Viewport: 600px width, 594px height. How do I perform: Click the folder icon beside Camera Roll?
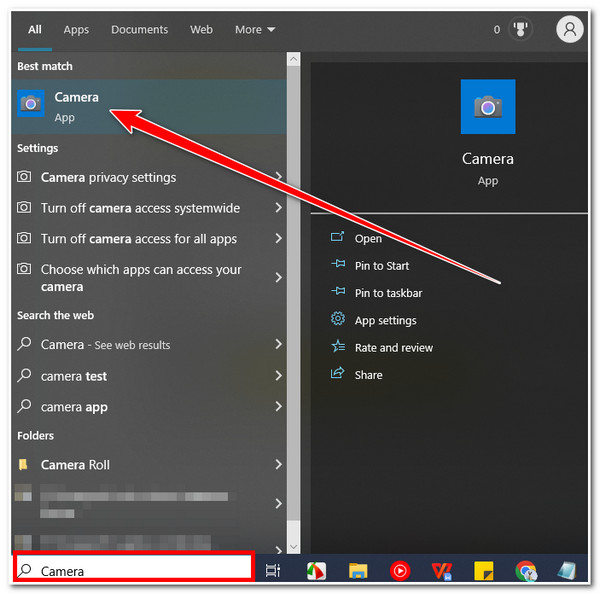click(23, 464)
